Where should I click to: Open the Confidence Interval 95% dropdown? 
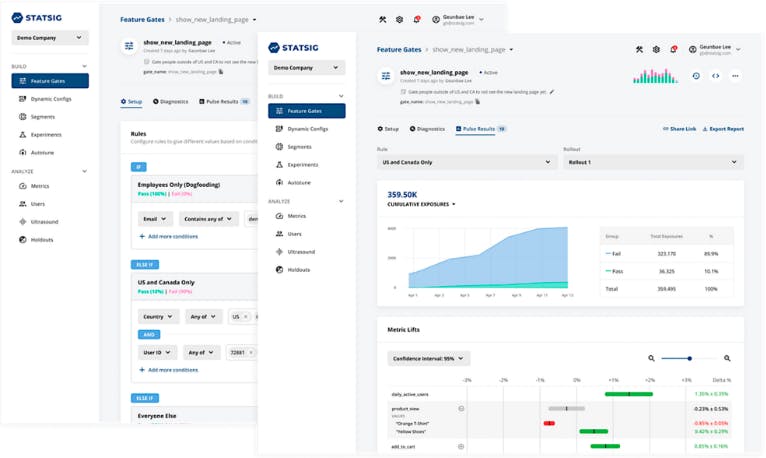[x=429, y=358]
